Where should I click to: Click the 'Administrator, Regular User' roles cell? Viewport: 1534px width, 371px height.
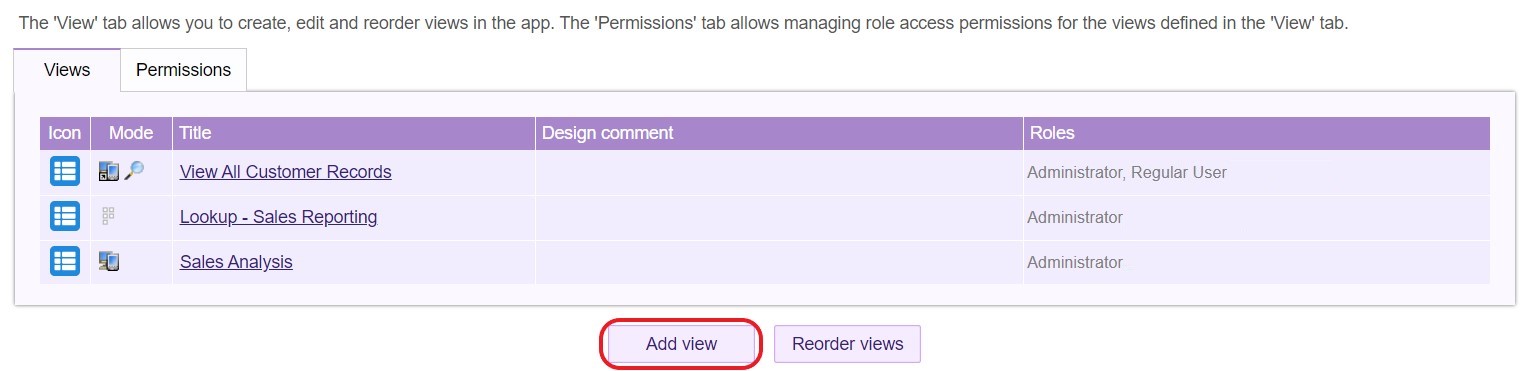click(x=1127, y=172)
